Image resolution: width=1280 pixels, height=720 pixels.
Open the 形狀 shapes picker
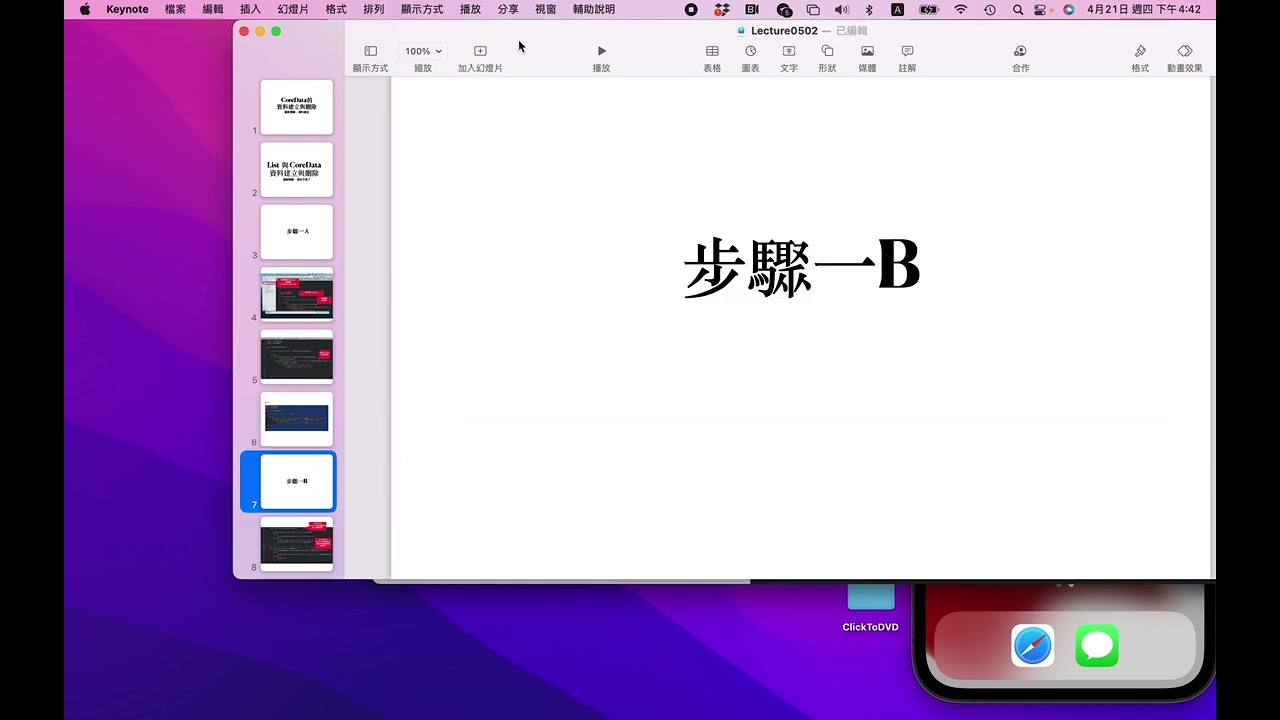pyautogui.click(x=827, y=58)
